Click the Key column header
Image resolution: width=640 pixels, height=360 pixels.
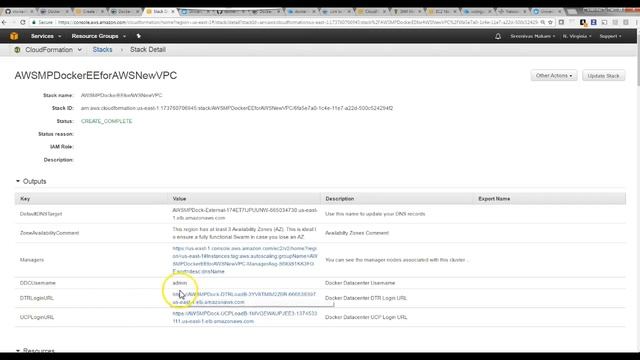coord(25,199)
